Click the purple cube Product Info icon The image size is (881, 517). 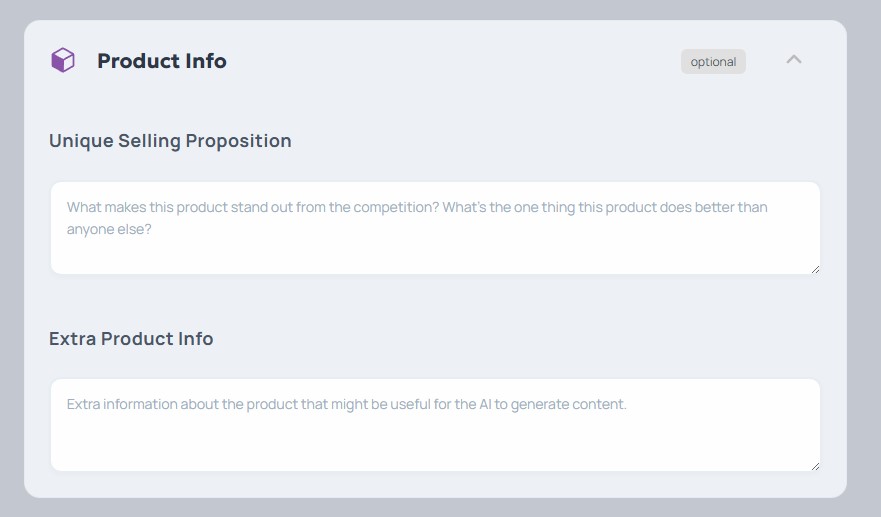[x=63, y=61]
